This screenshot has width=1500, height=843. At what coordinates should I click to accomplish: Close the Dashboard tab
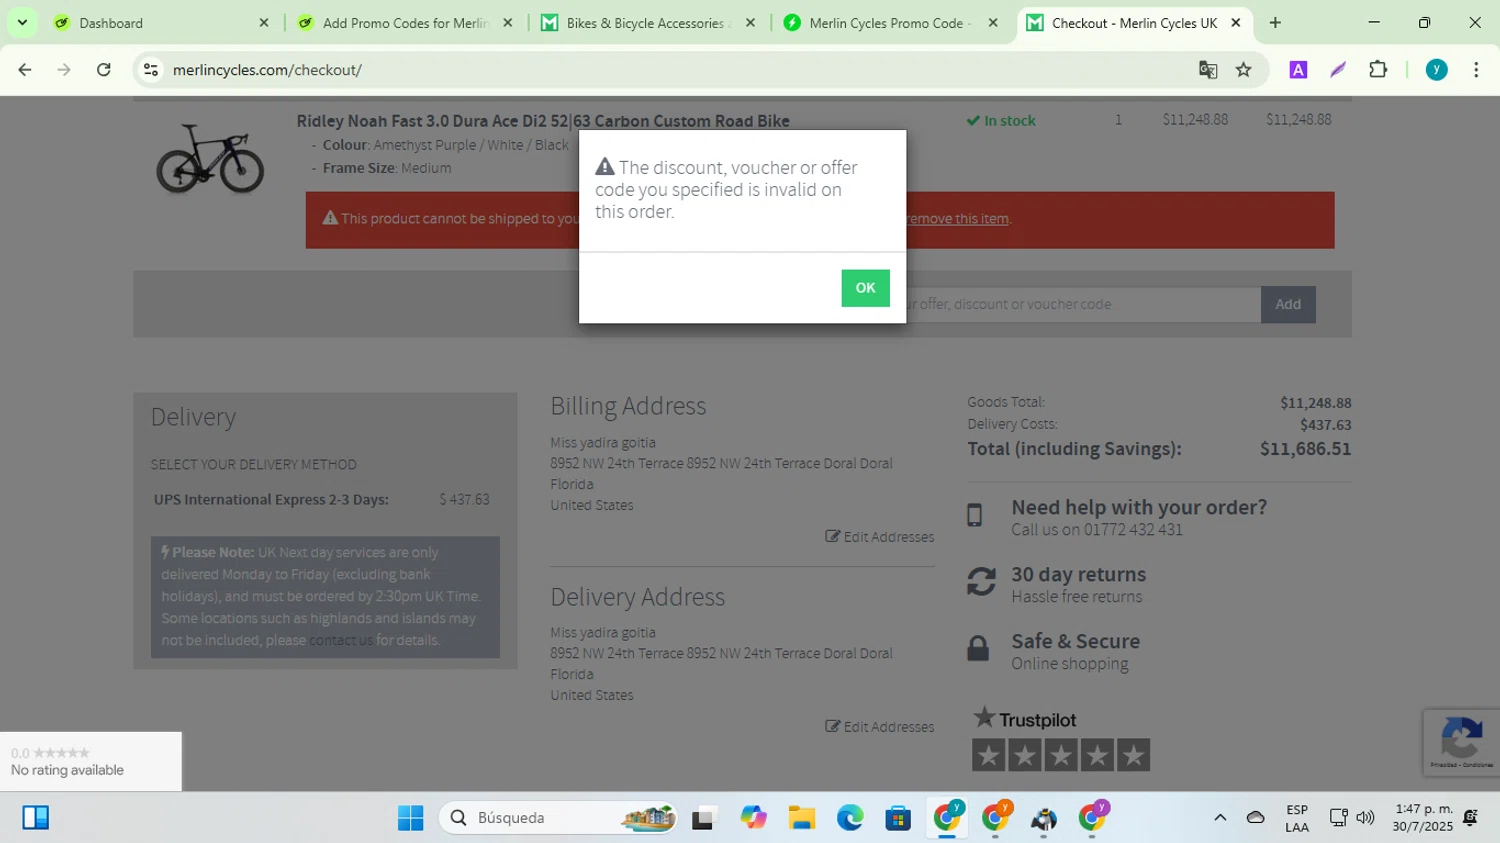[264, 23]
